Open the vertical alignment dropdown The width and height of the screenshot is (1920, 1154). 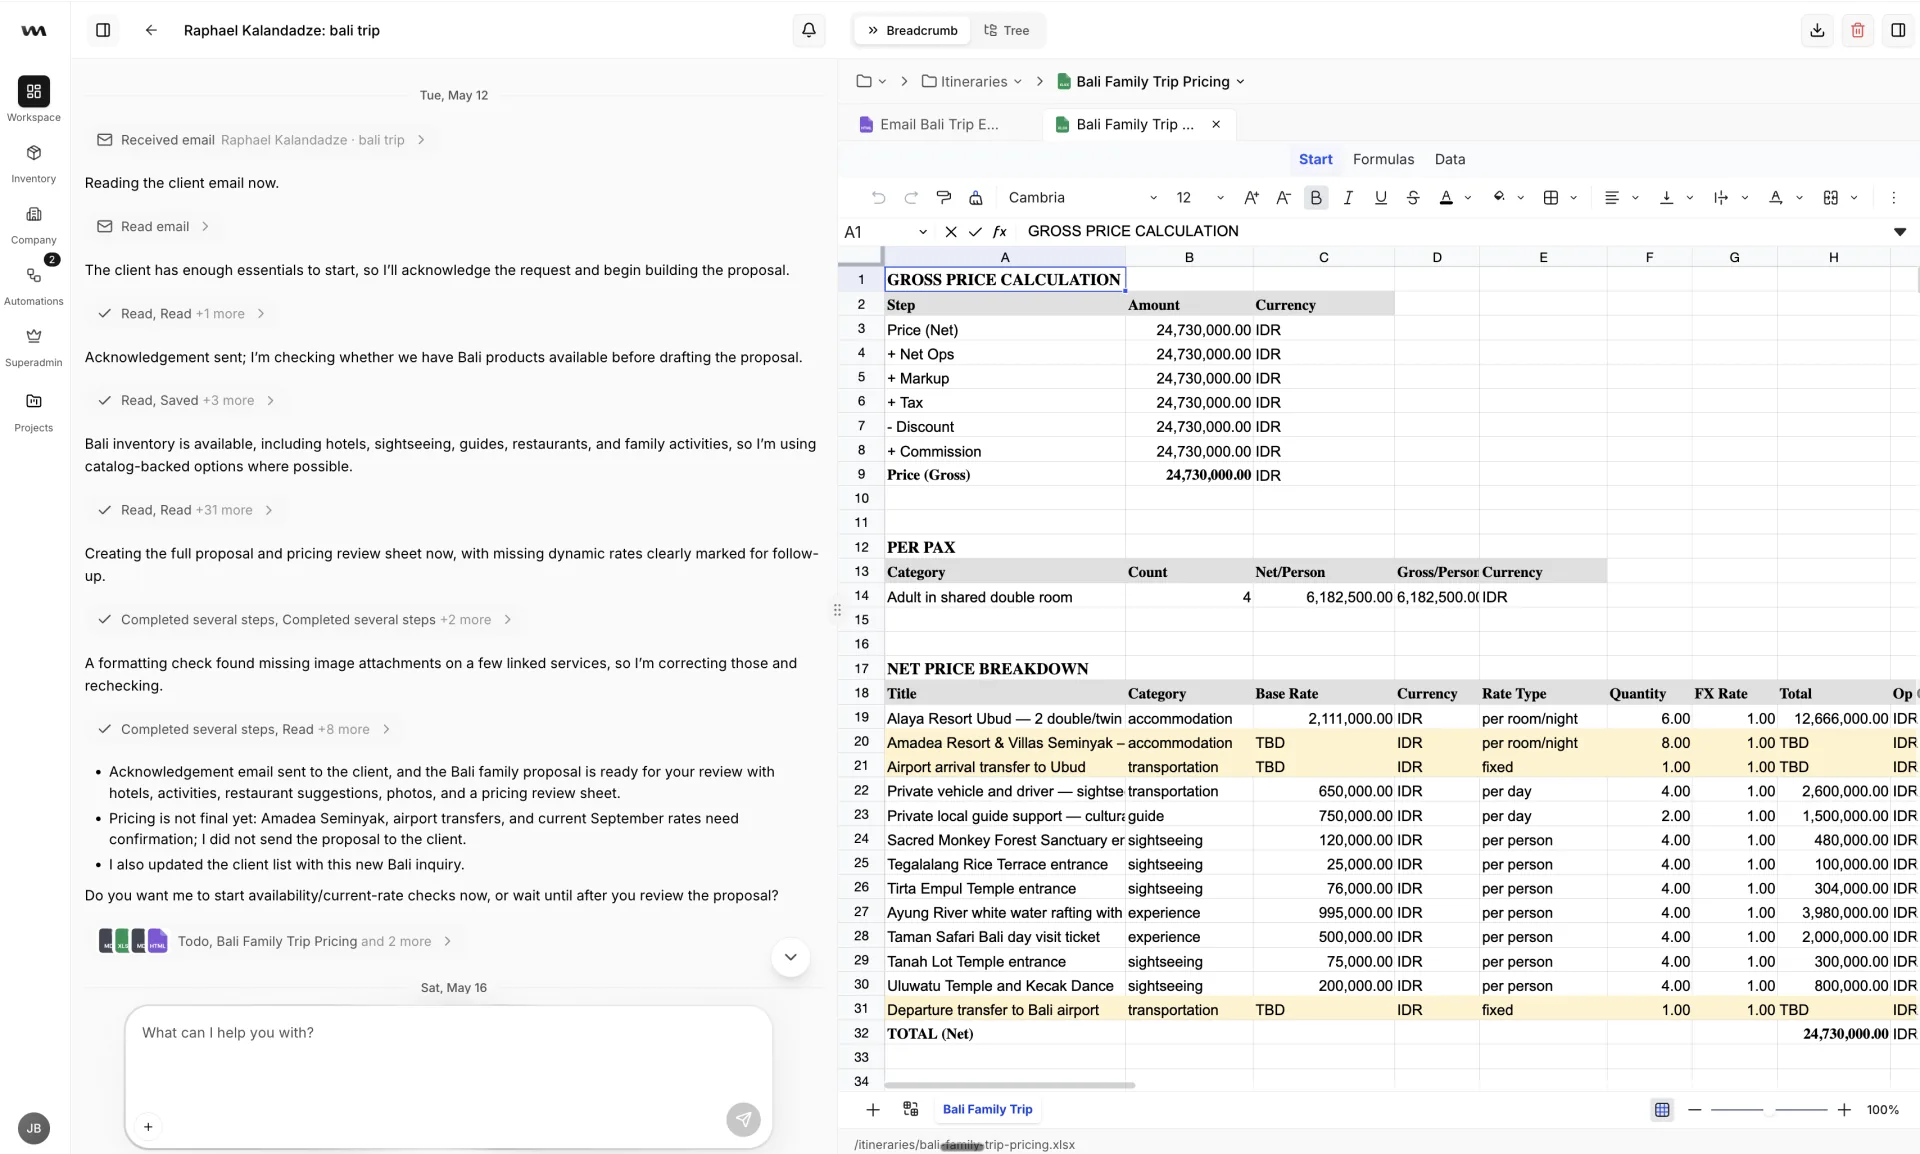(1690, 198)
